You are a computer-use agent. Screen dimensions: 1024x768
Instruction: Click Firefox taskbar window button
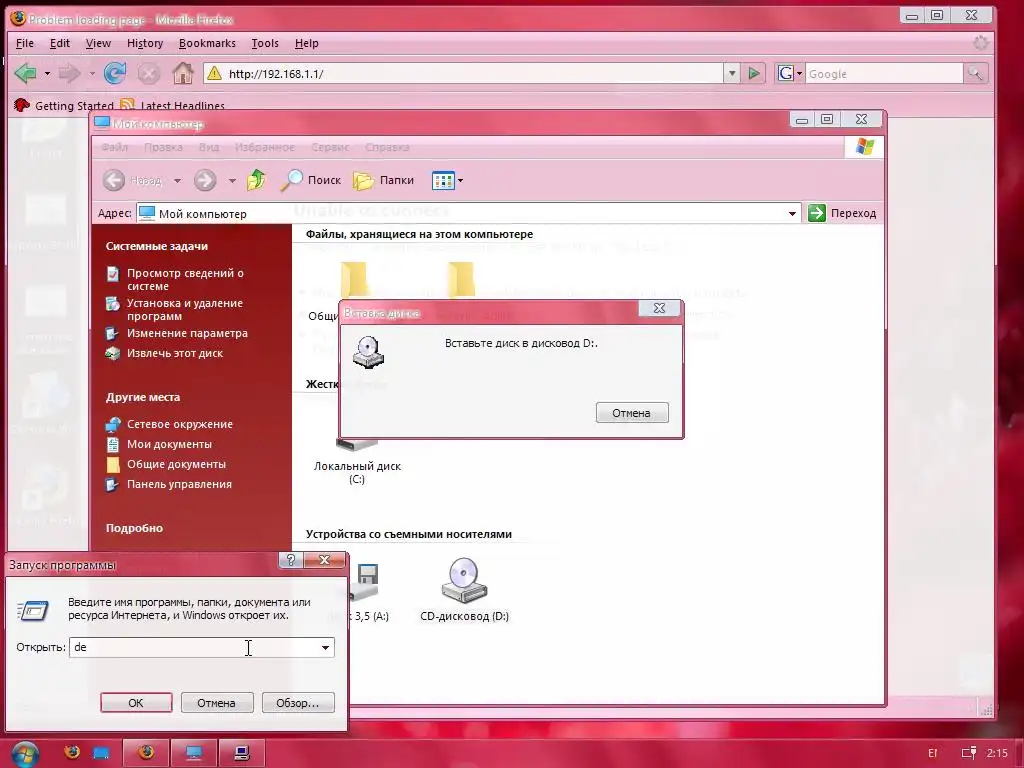click(146, 753)
